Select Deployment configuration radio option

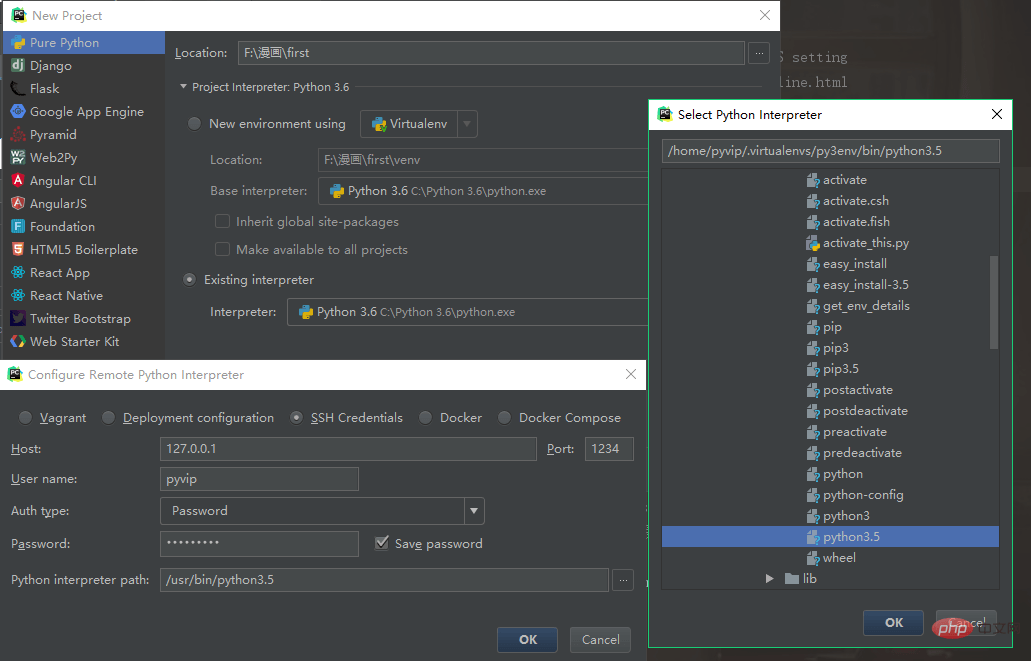click(x=108, y=418)
